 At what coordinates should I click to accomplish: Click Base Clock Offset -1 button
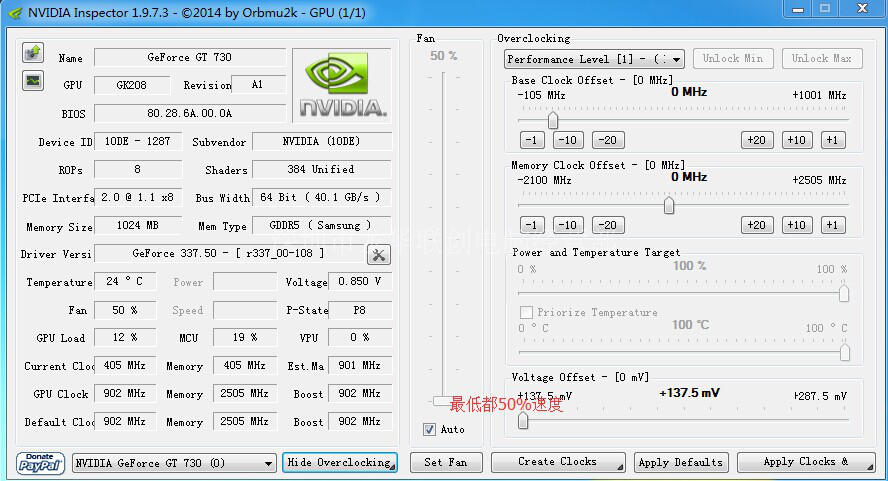[x=532, y=140]
